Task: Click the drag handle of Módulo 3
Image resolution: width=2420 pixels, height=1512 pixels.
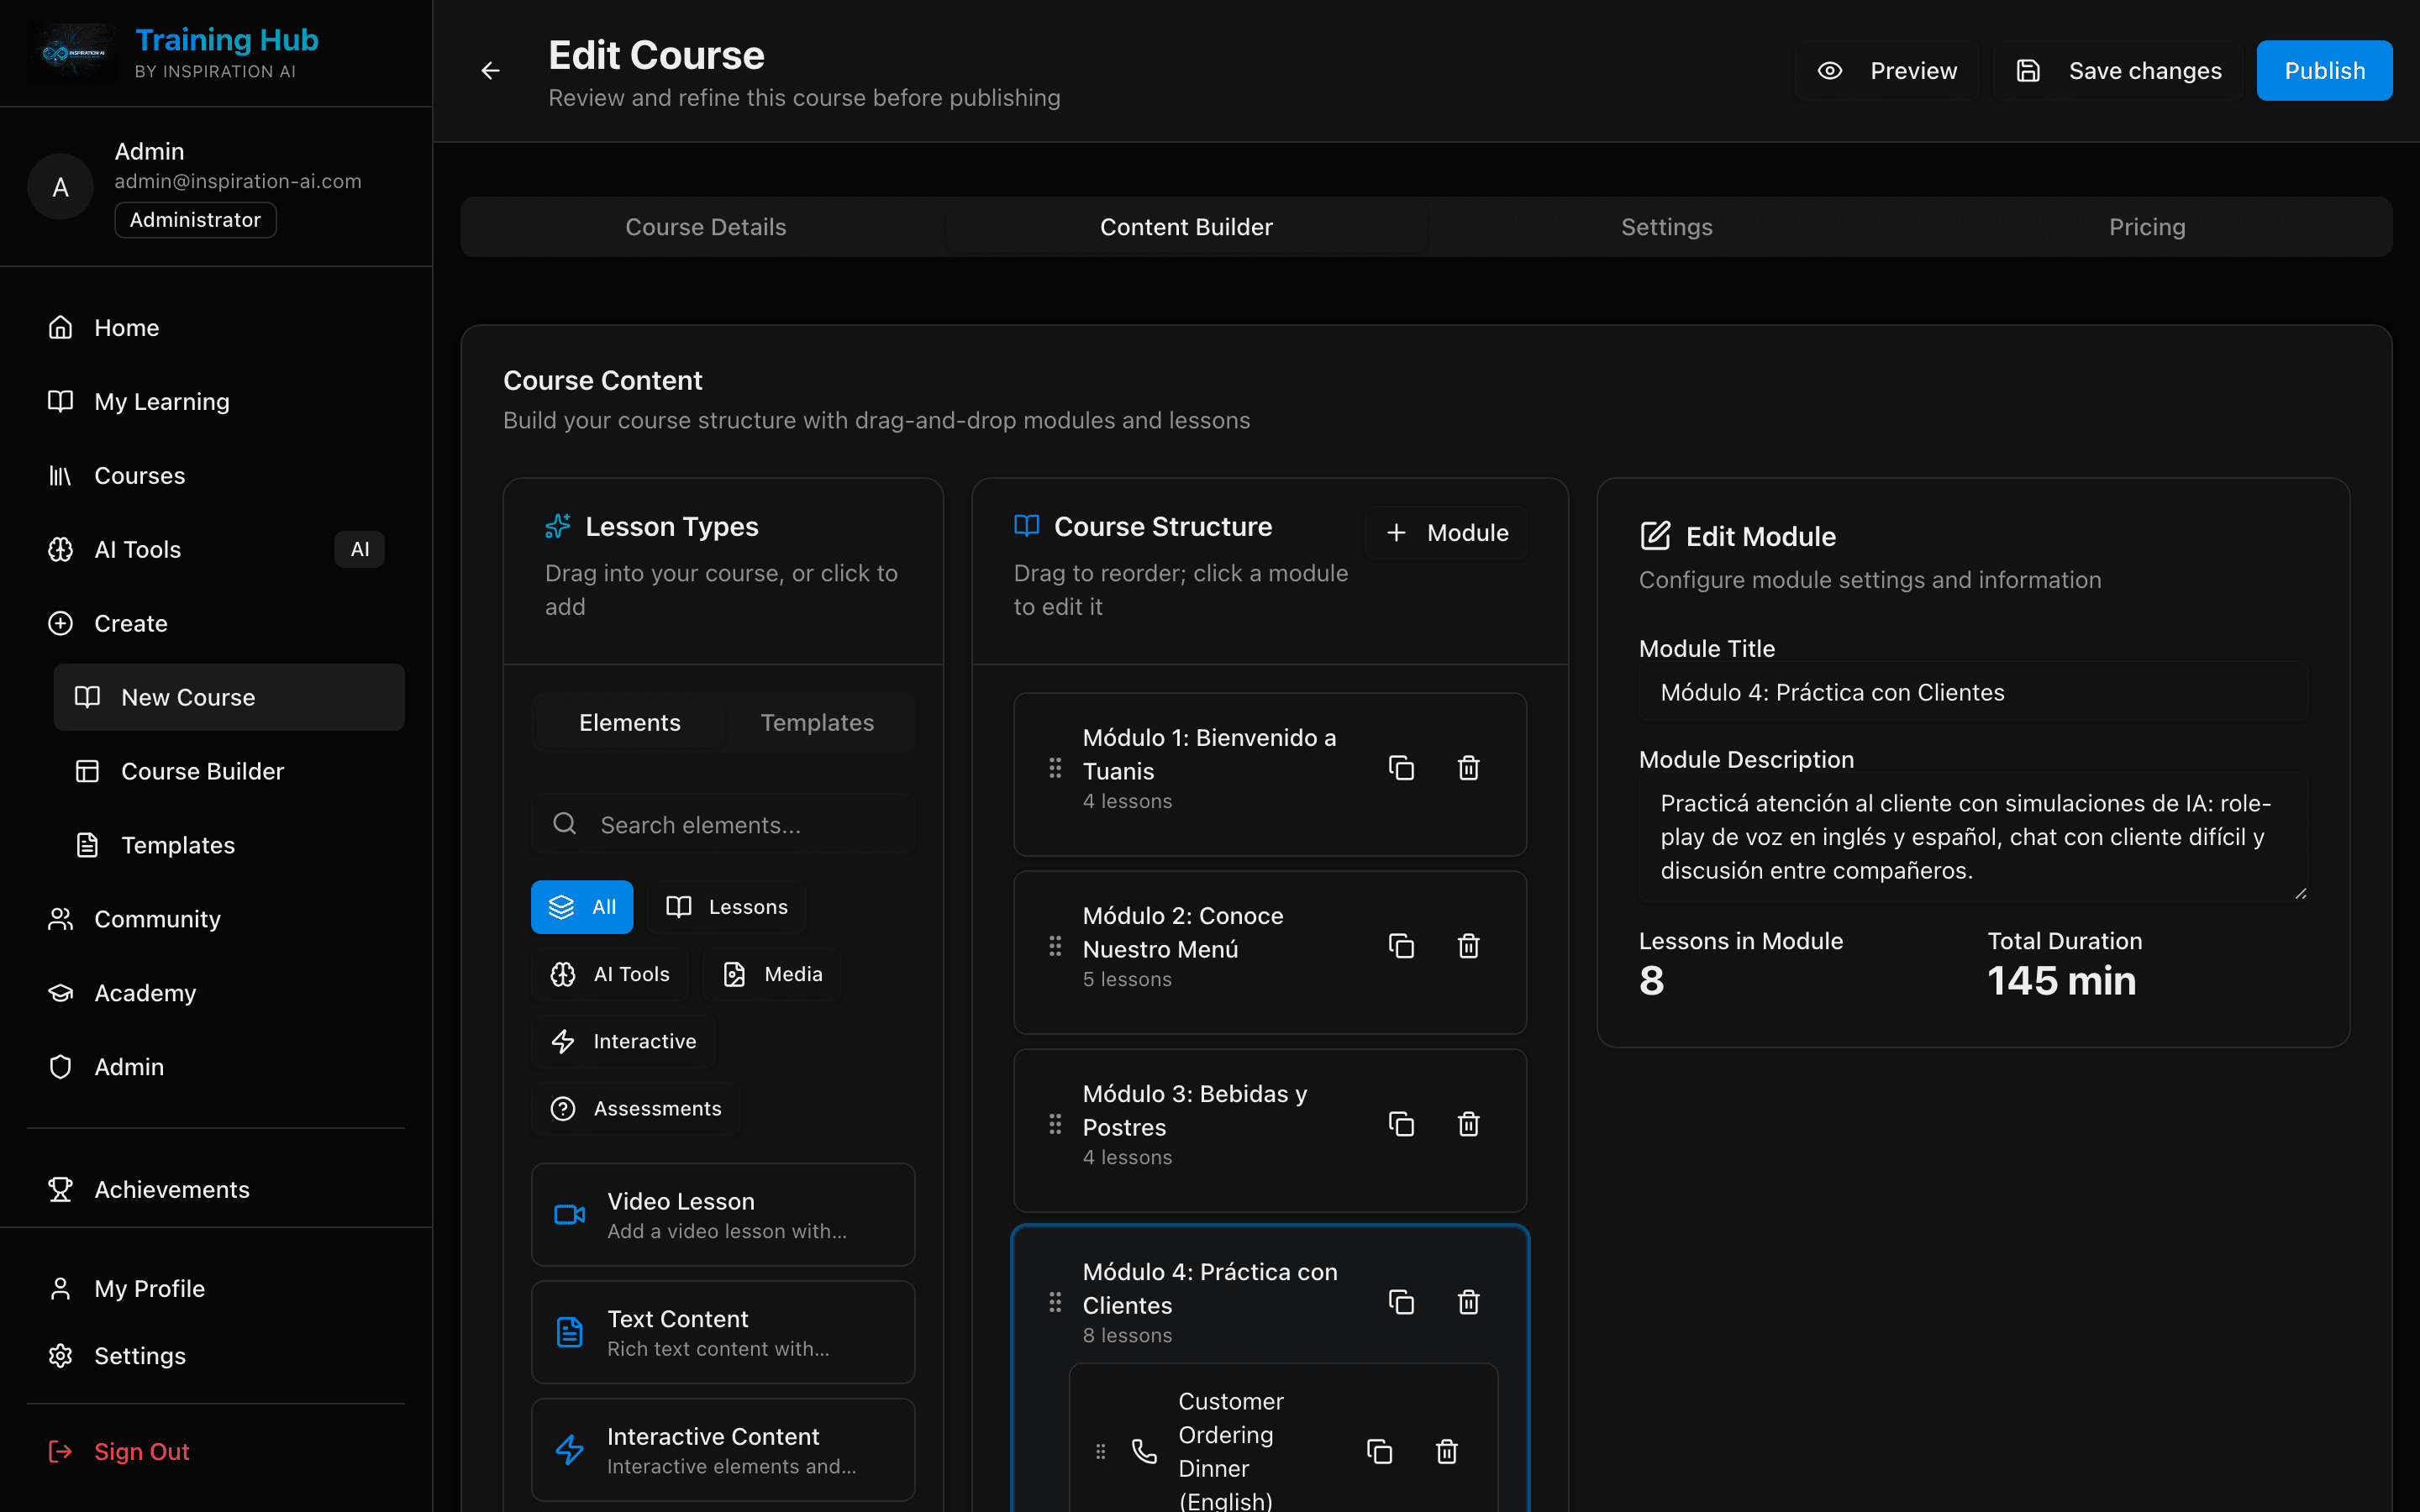Action: point(1055,1124)
